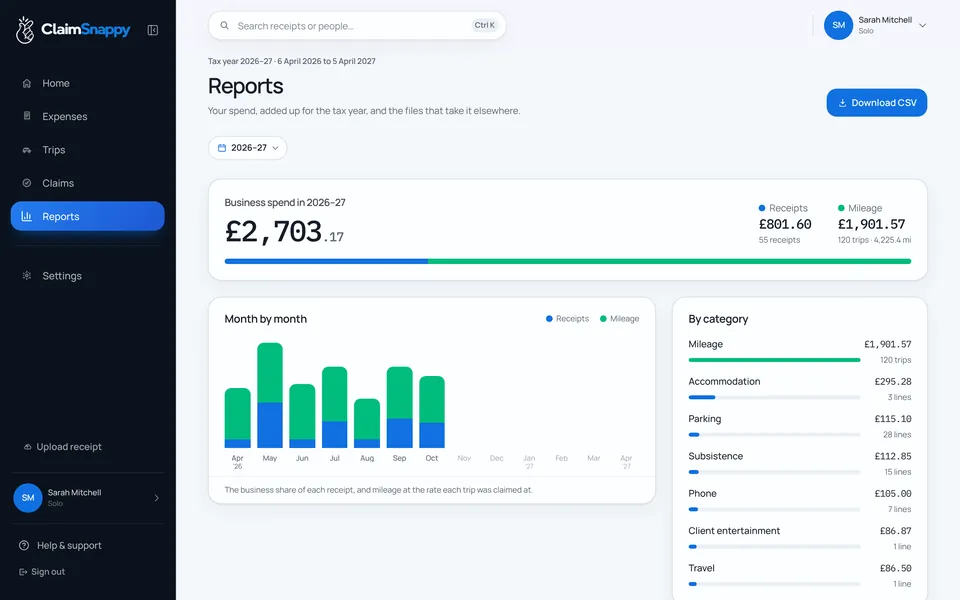Click the SM avatar in the sidebar footer

[x=28, y=498]
